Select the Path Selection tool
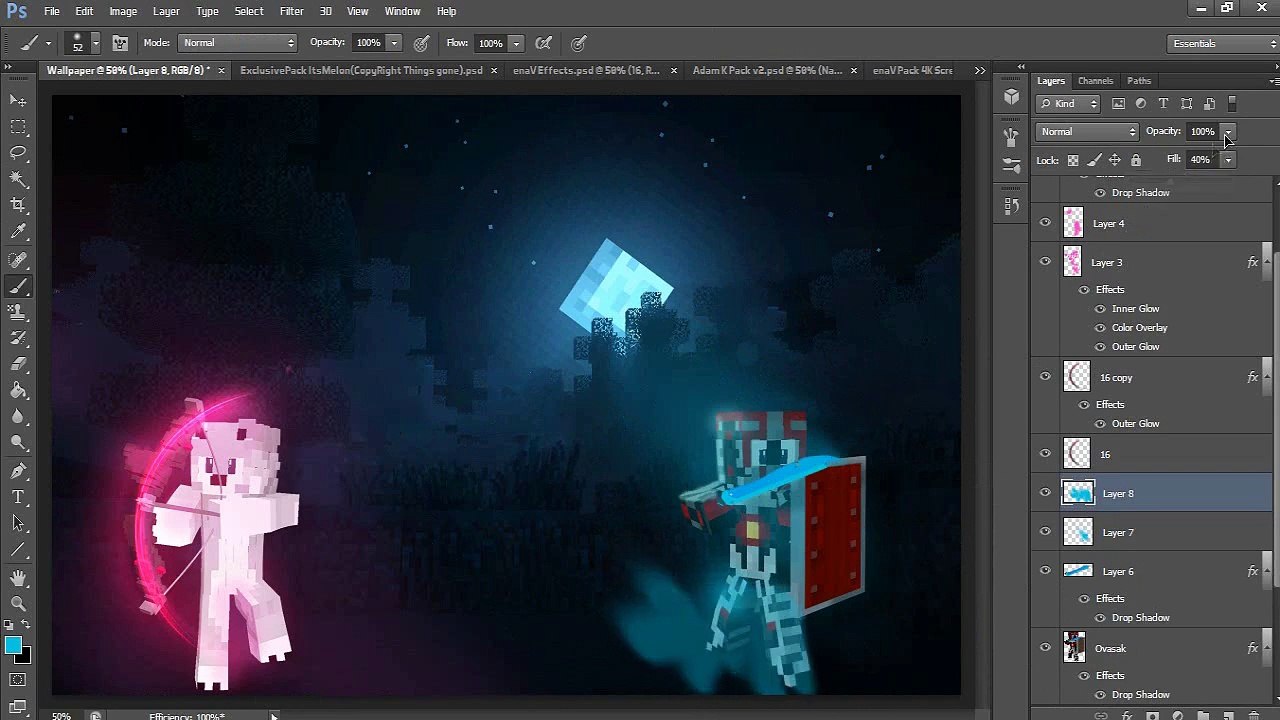1280x720 pixels. (18, 523)
